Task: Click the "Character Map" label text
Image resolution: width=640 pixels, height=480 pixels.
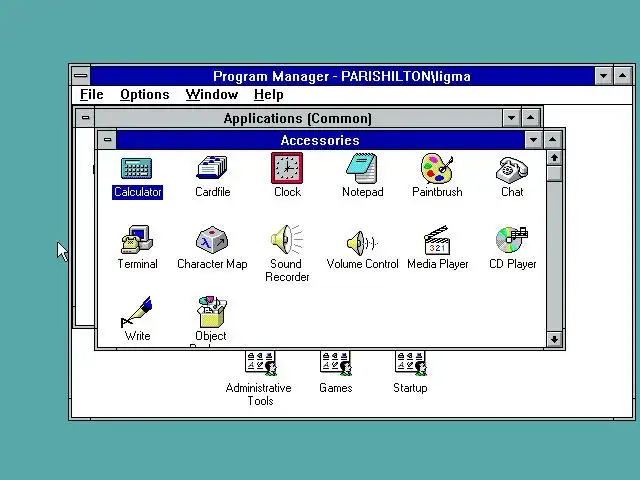Action: coord(212,264)
